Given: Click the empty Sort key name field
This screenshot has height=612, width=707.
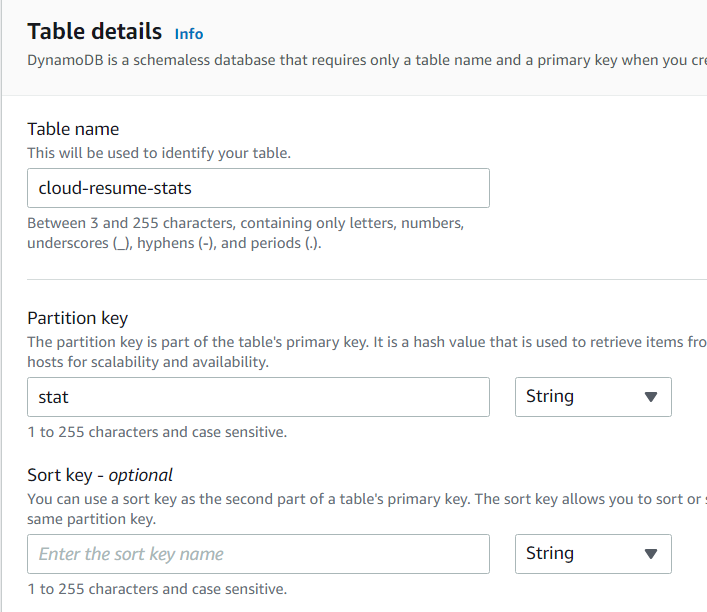Looking at the screenshot, I should (x=258, y=554).
